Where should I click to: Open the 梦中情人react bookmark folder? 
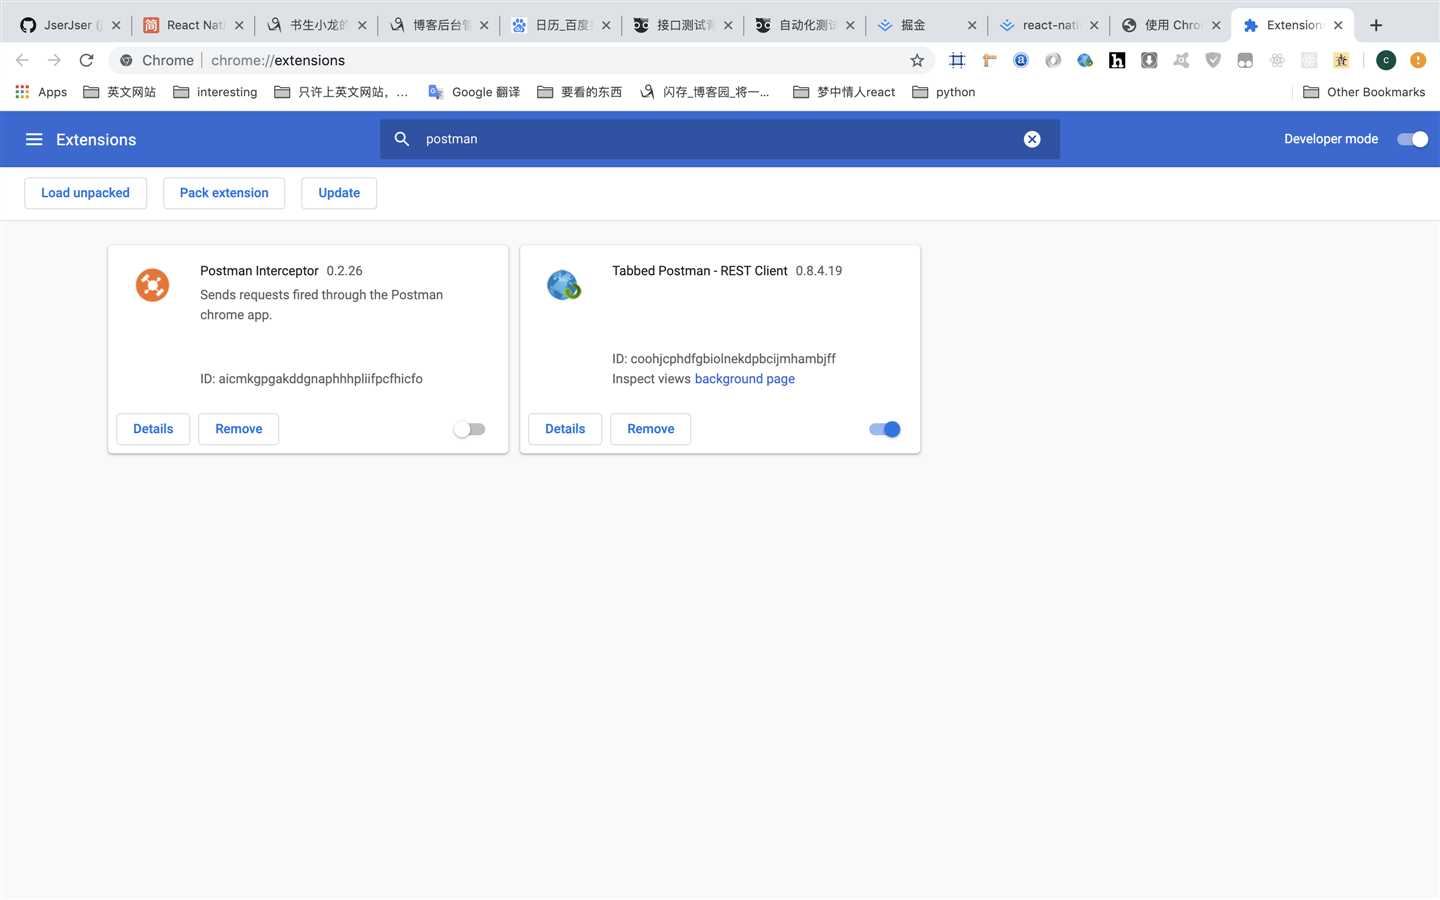pyautogui.click(x=844, y=92)
